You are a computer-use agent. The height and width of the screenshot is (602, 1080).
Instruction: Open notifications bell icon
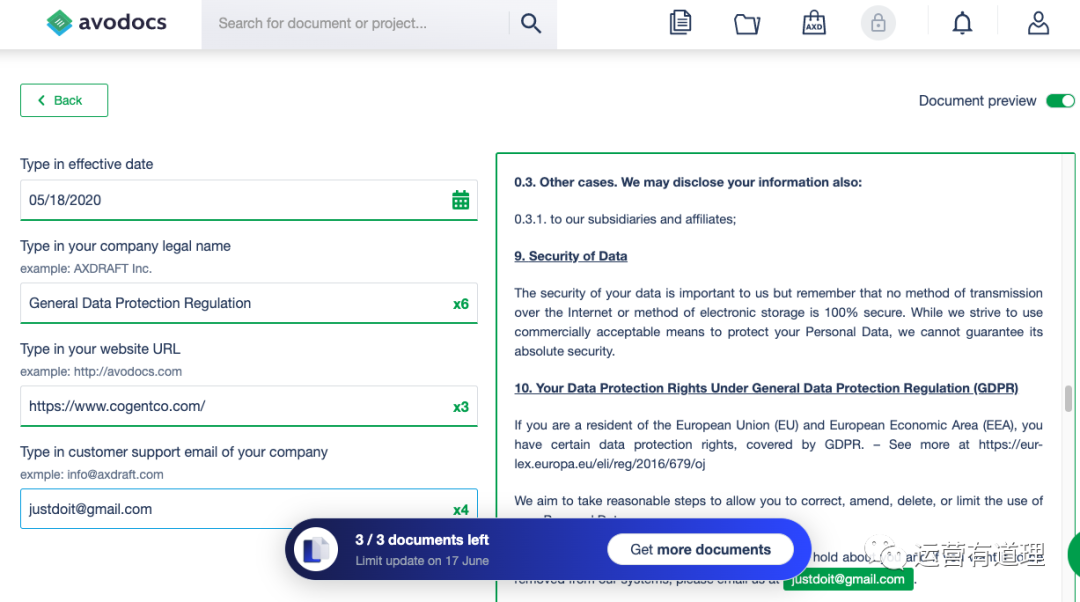(x=962, y=24)
